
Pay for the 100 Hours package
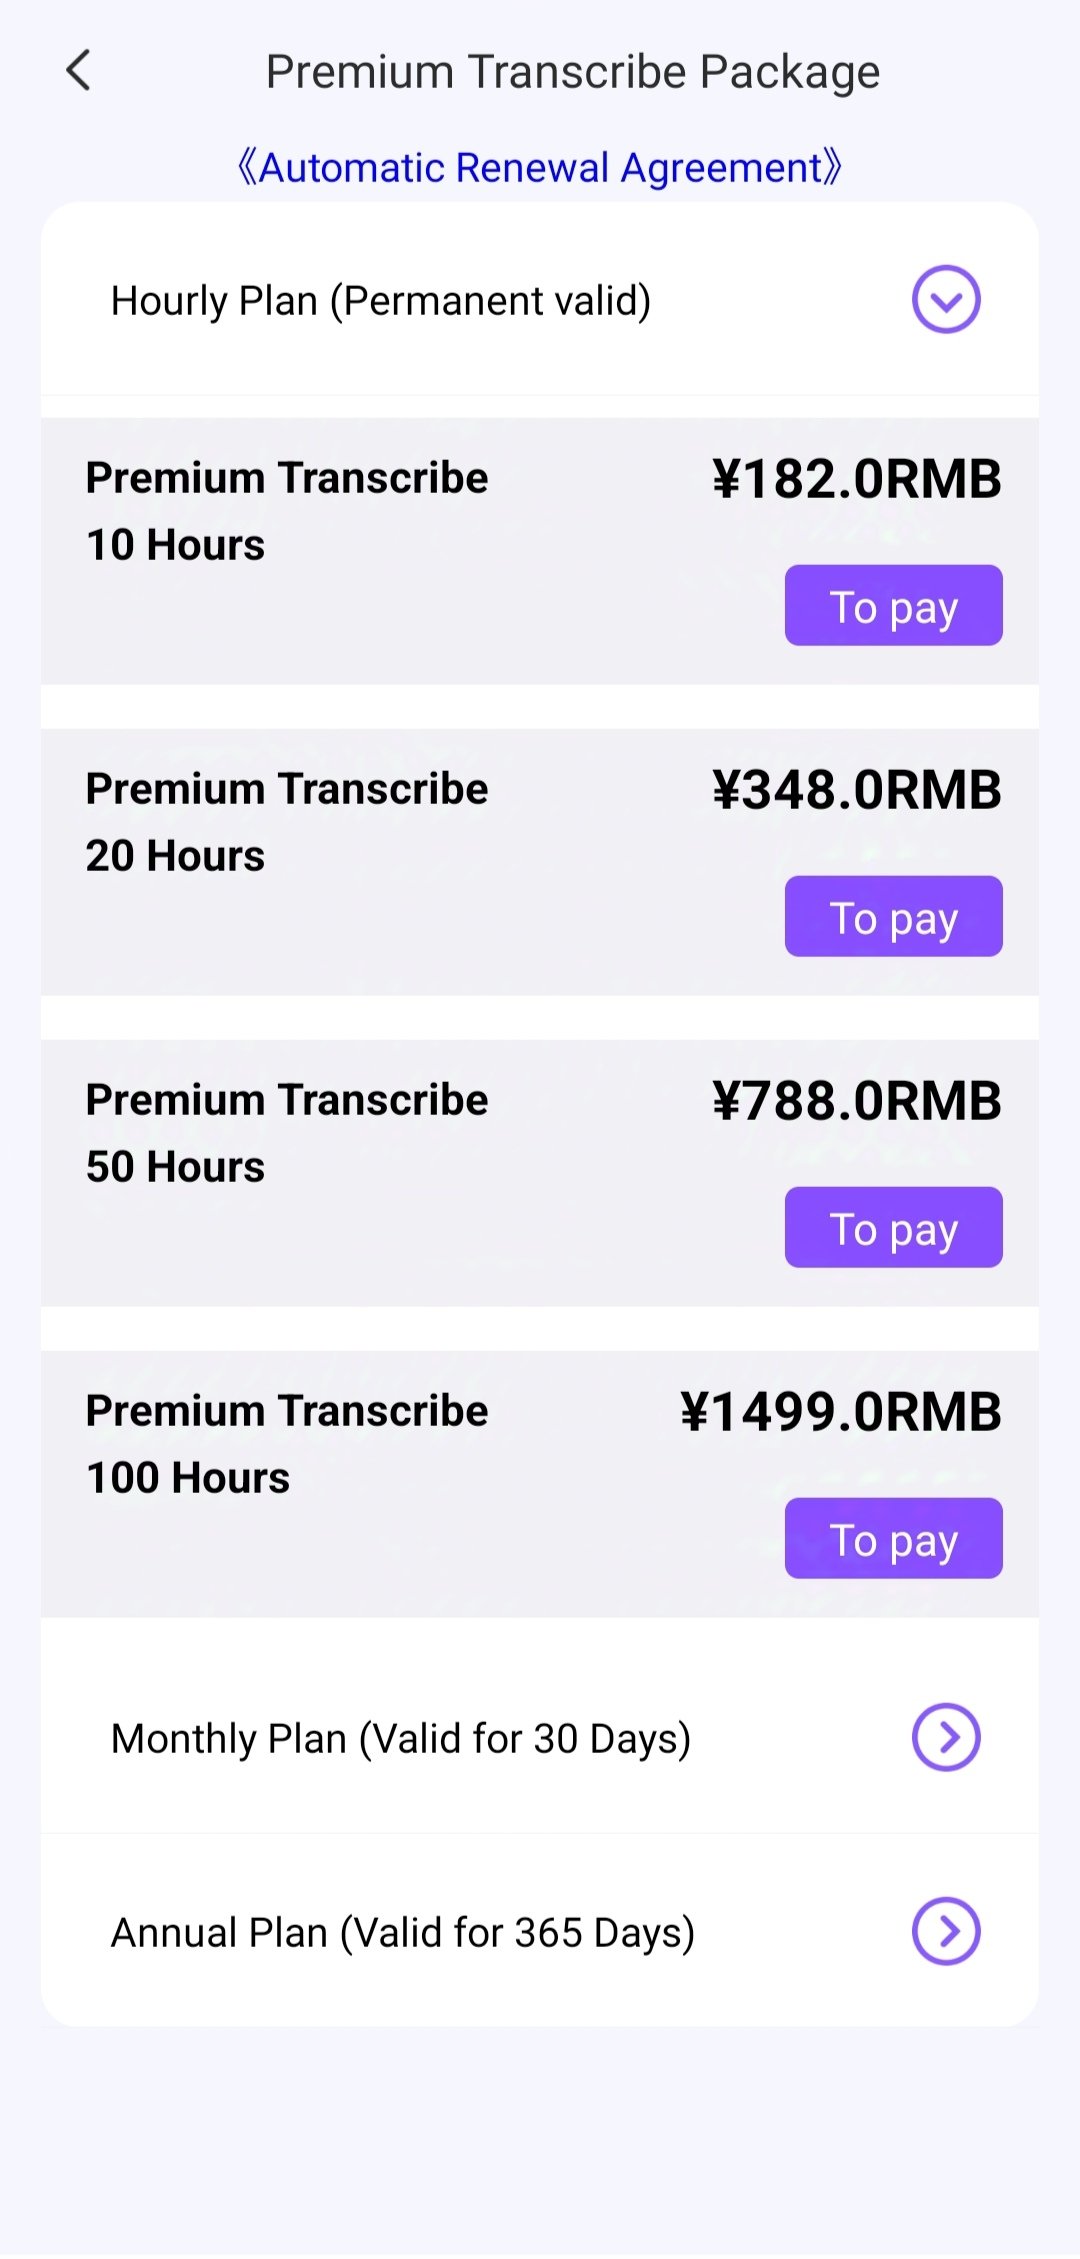coord(893,1538)
